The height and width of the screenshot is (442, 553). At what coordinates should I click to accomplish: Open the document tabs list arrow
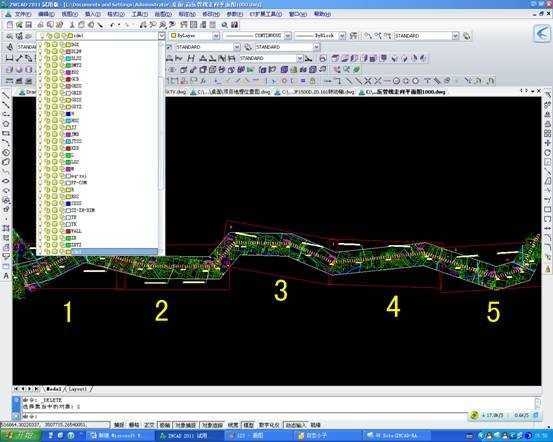(533, 91)
